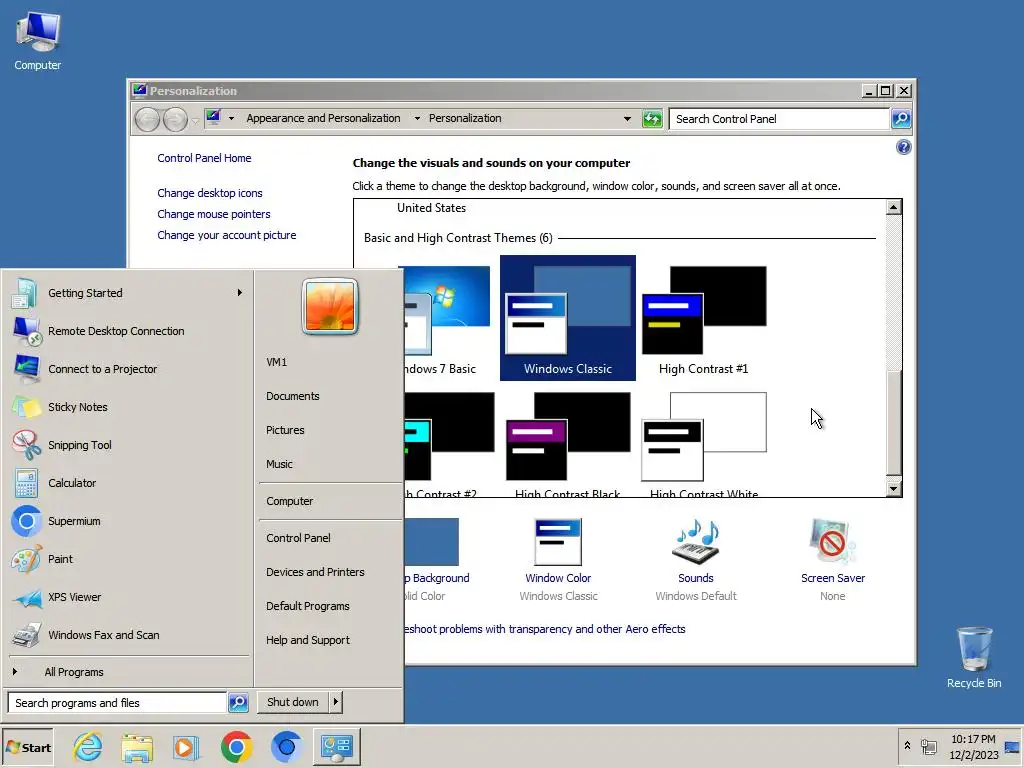Click theme list scrollbar up arrow

893,207
